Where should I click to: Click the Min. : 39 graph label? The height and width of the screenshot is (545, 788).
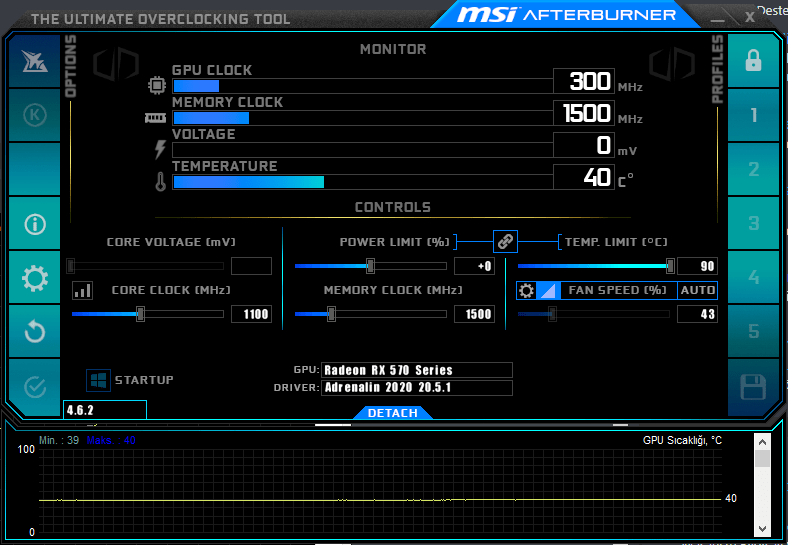coord(59,440)
